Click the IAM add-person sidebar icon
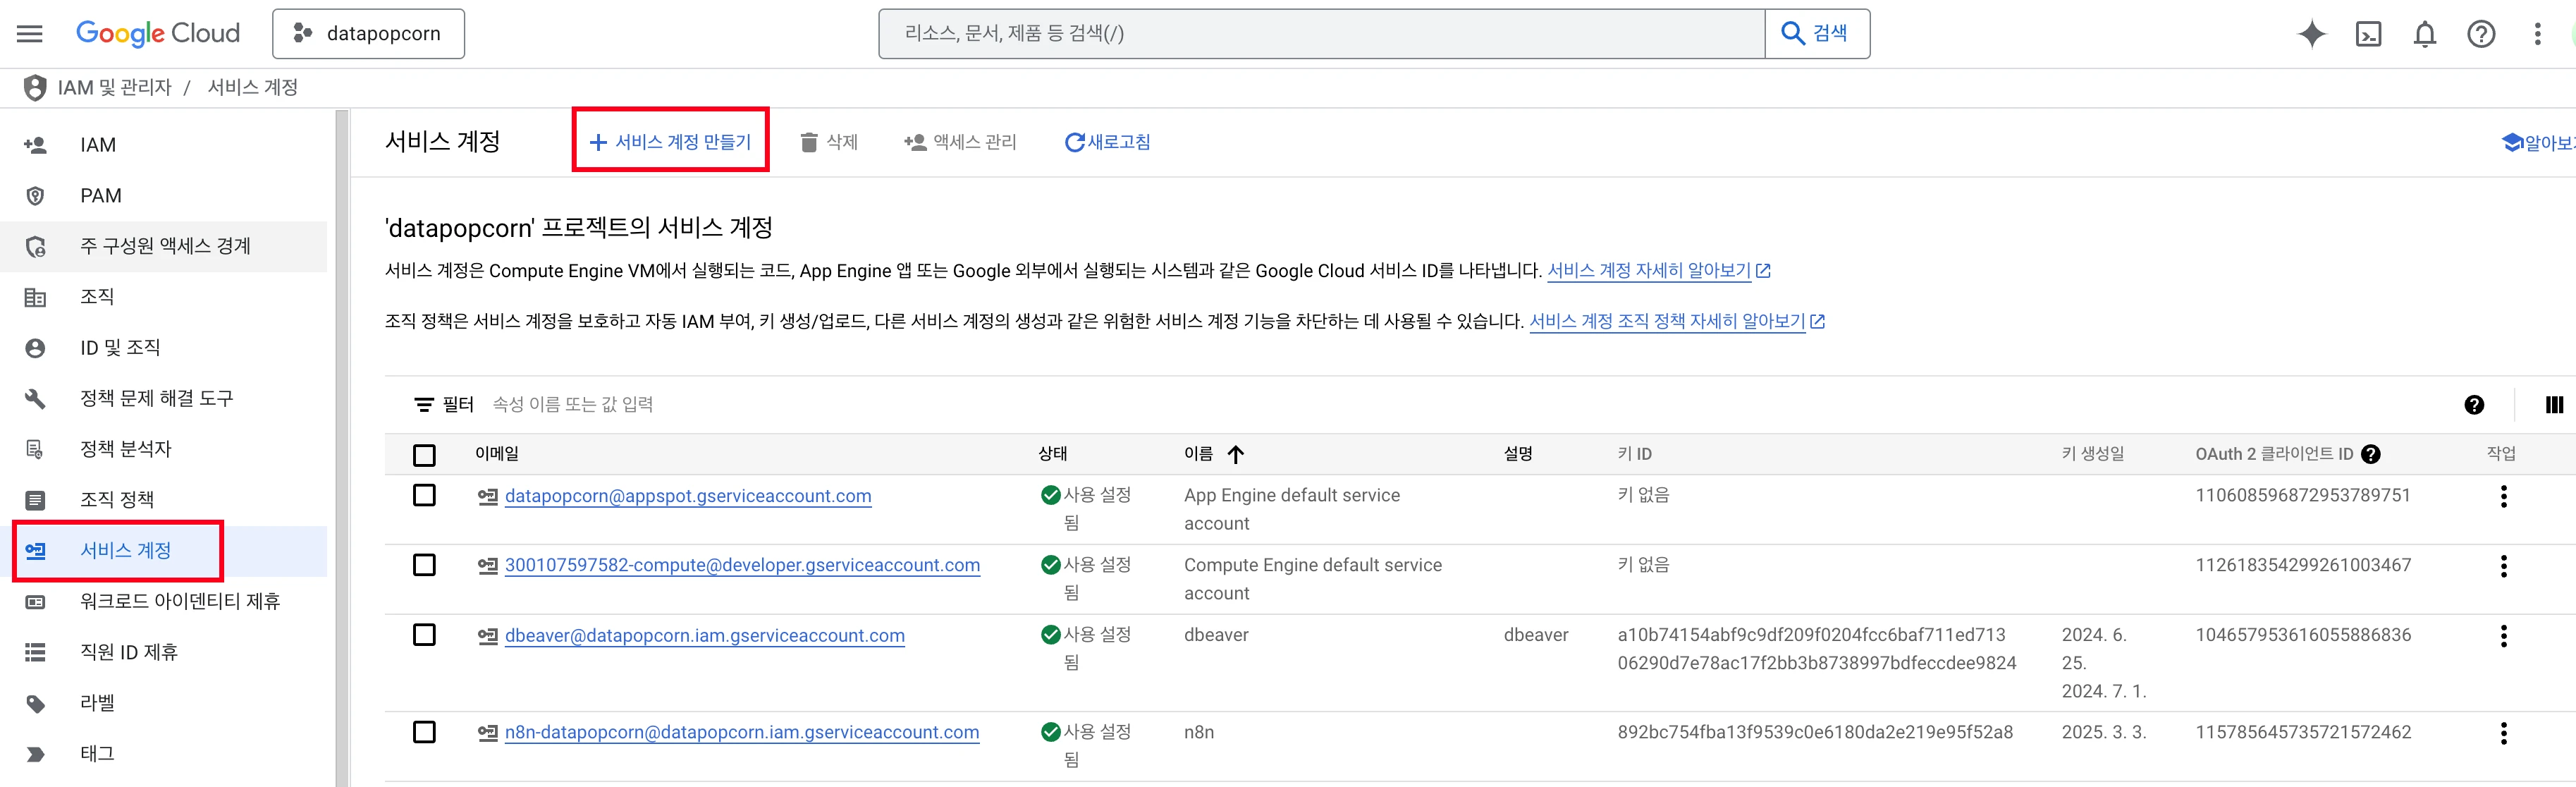Viewport: 2576px width, 787px height. point(35,145)
